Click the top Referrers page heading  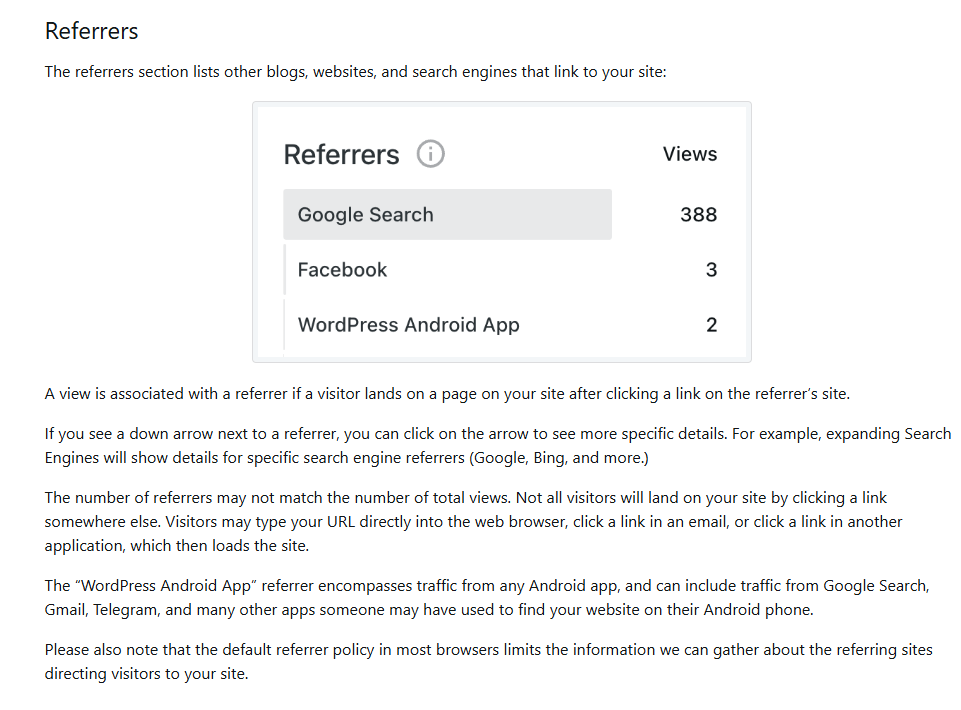click(x=92, y=31)
